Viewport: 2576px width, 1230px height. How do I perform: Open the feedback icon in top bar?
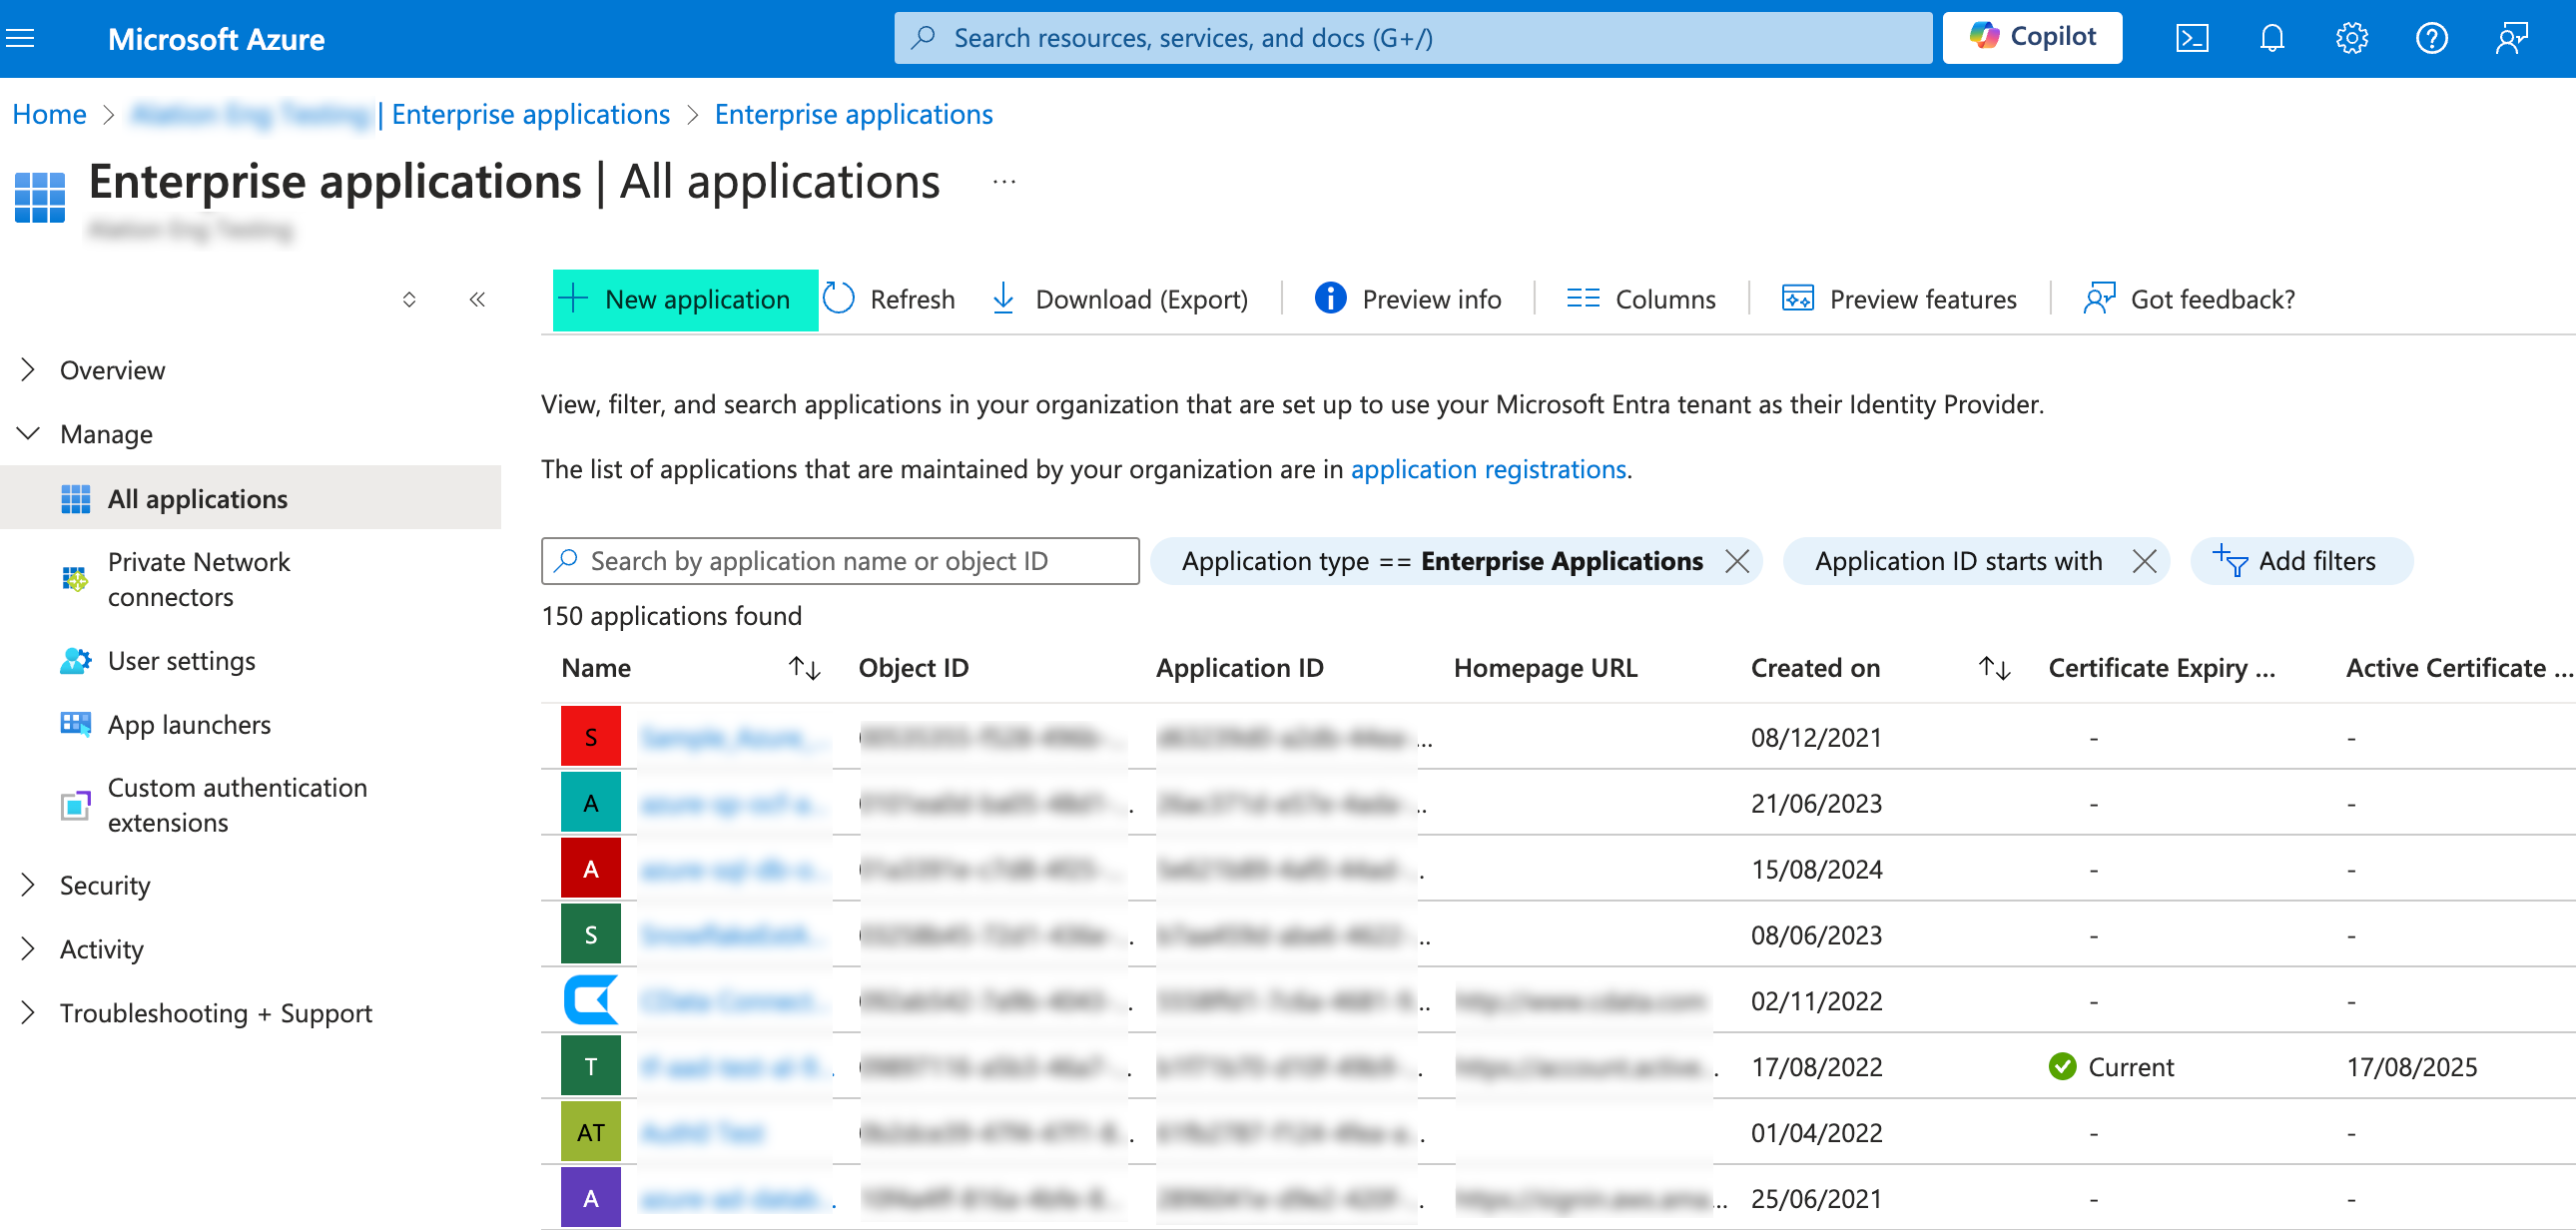2511,38
